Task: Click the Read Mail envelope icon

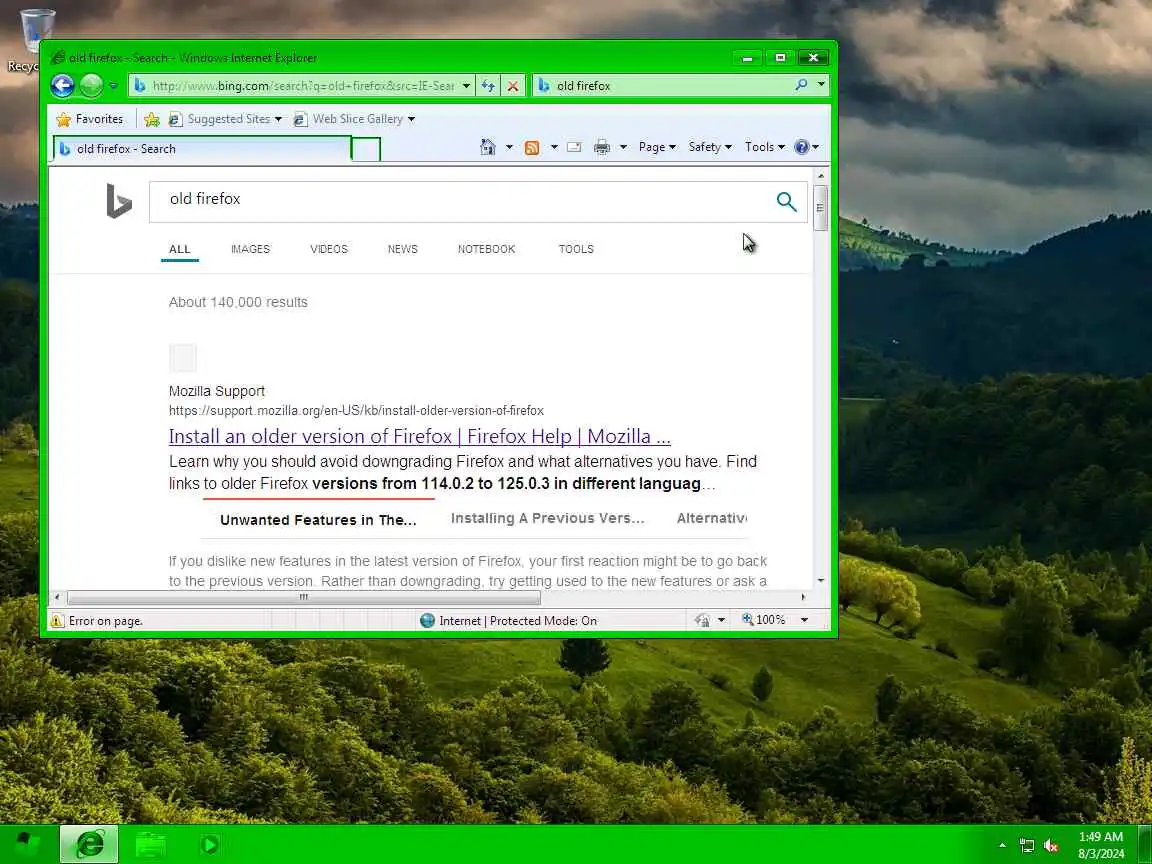Action: coord(575,147)
